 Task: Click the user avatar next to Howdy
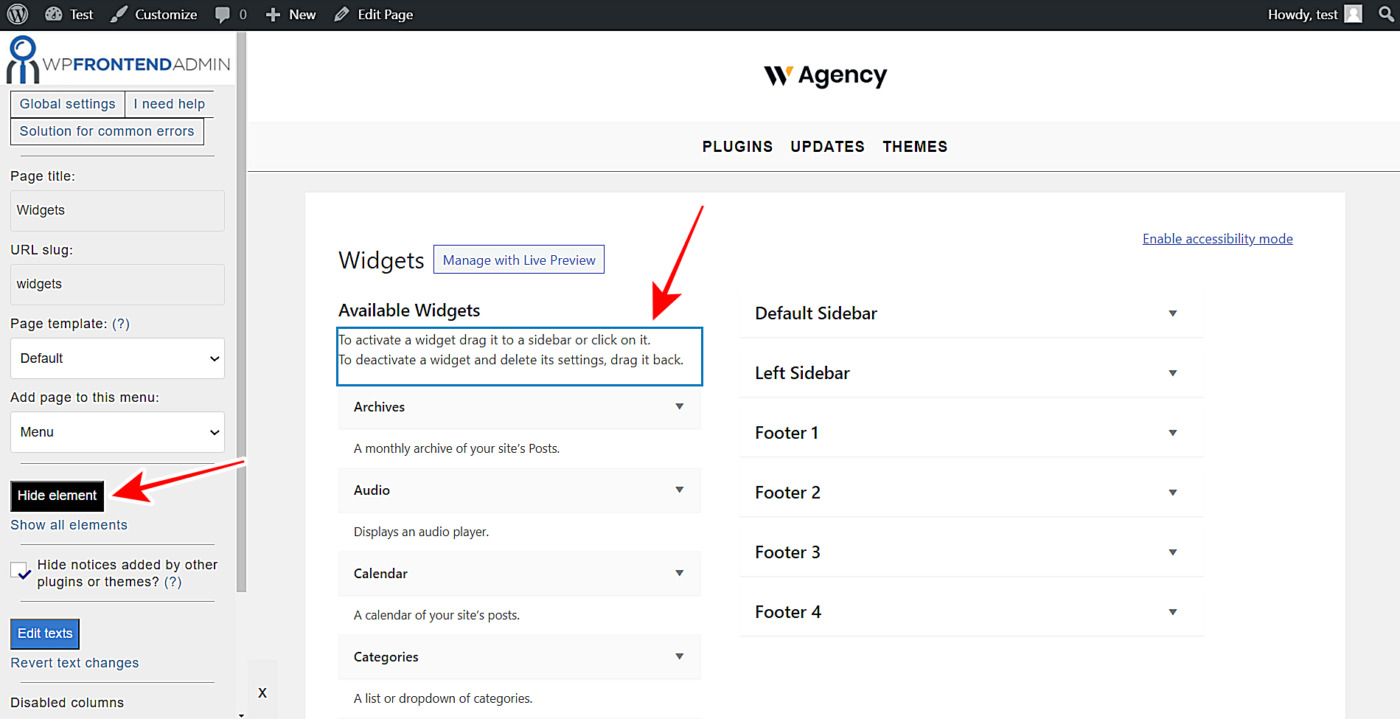pos(1353,14)
